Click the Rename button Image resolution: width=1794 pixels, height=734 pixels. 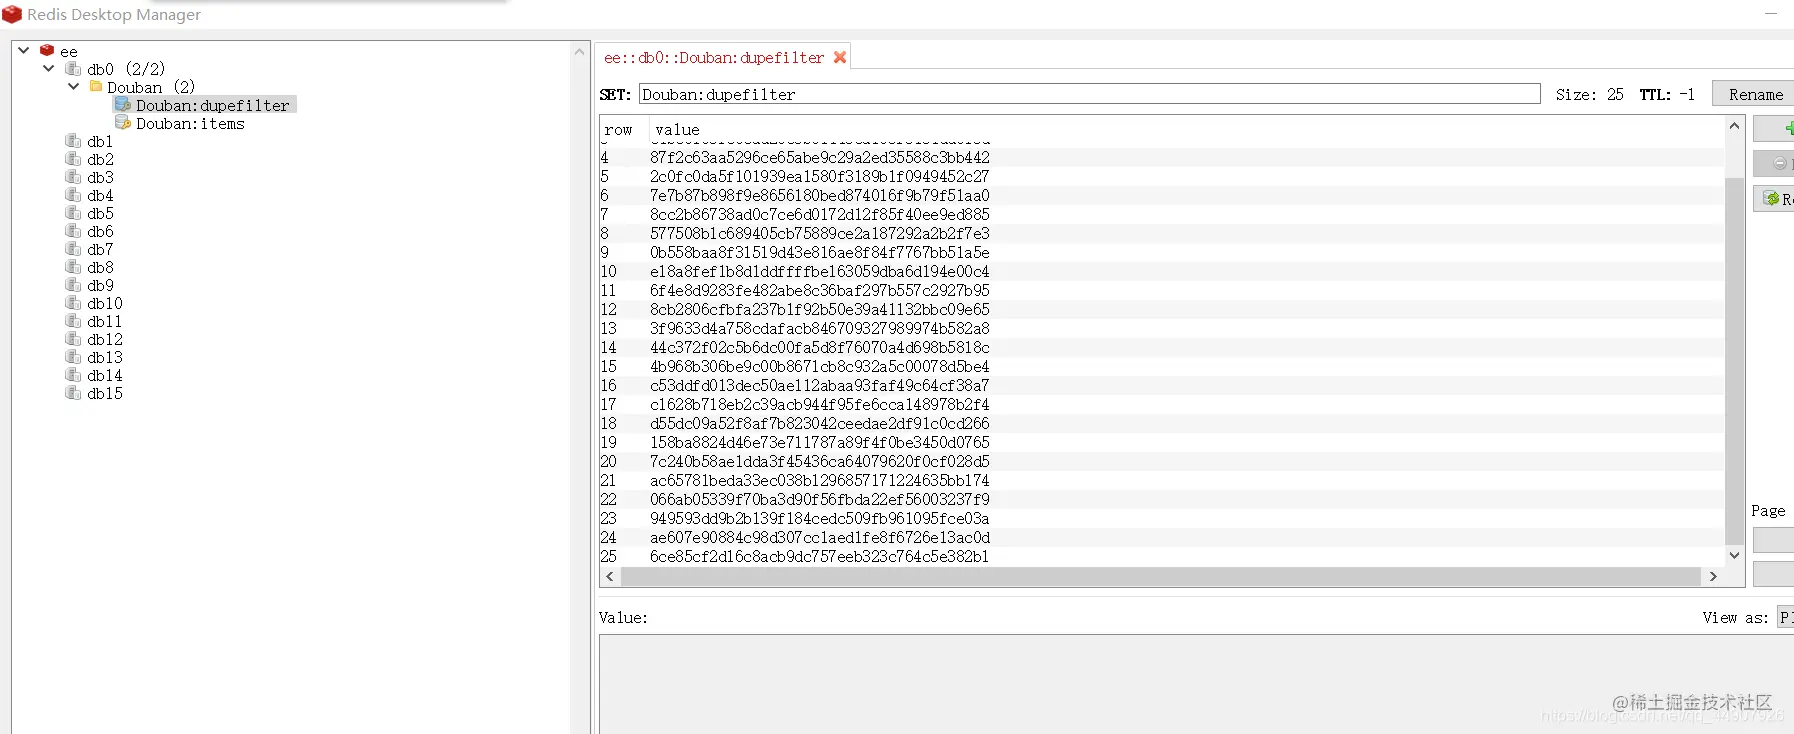(x=1755, y=94)
